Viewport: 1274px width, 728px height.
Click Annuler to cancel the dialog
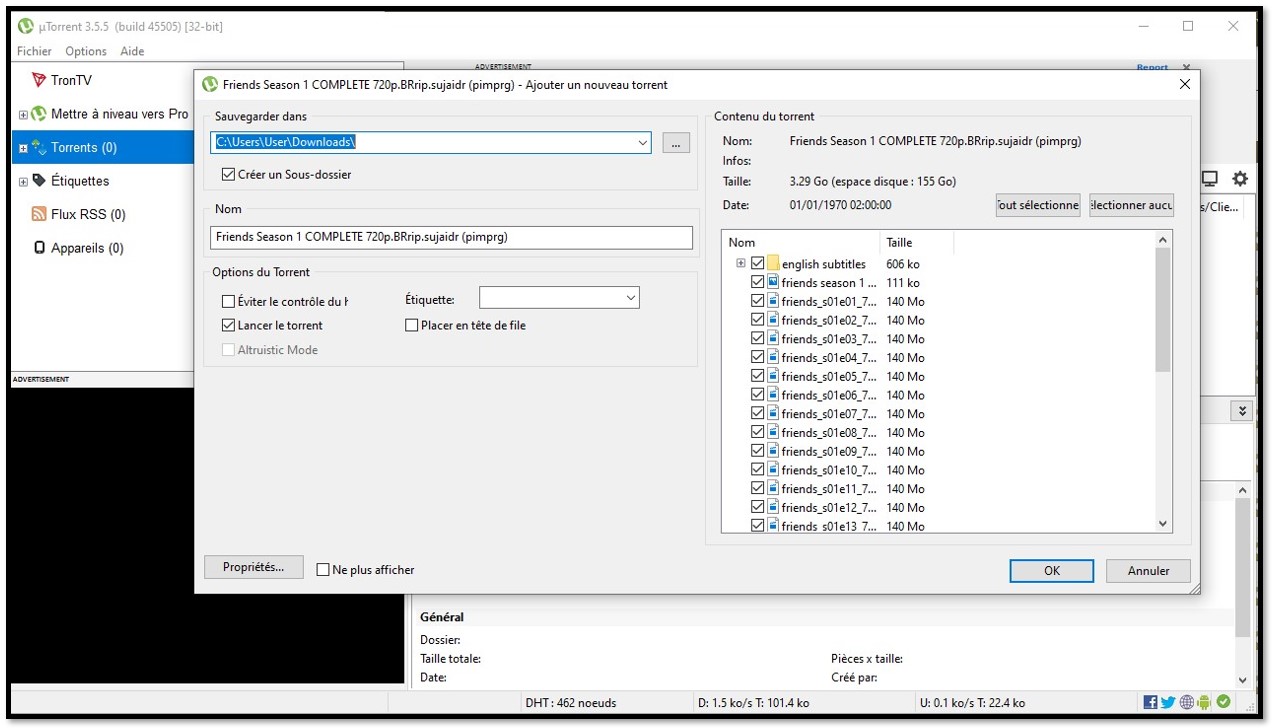click(1148, 570)
